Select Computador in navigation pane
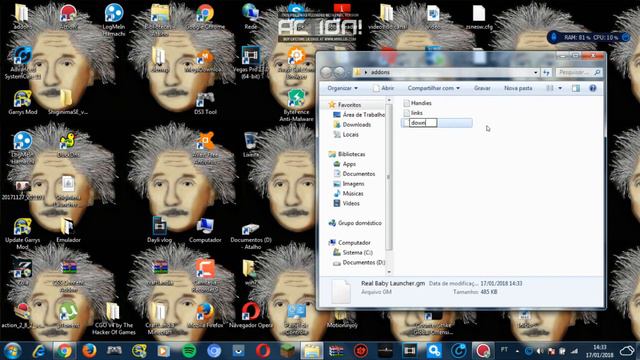 349,243
